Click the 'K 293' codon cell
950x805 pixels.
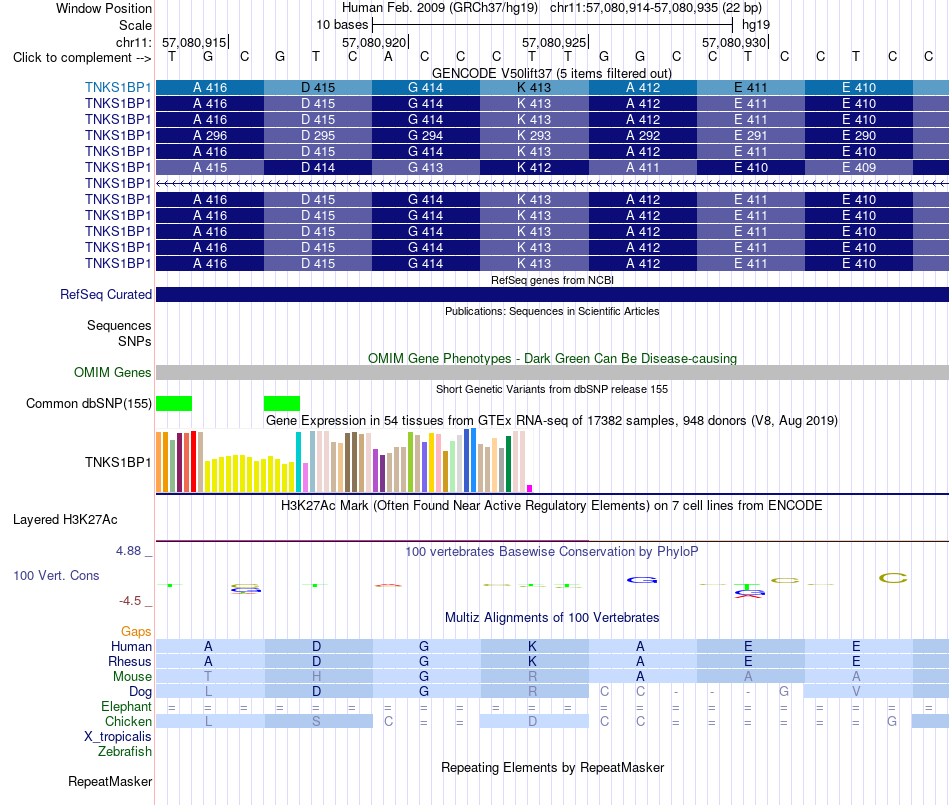(534, 136)
